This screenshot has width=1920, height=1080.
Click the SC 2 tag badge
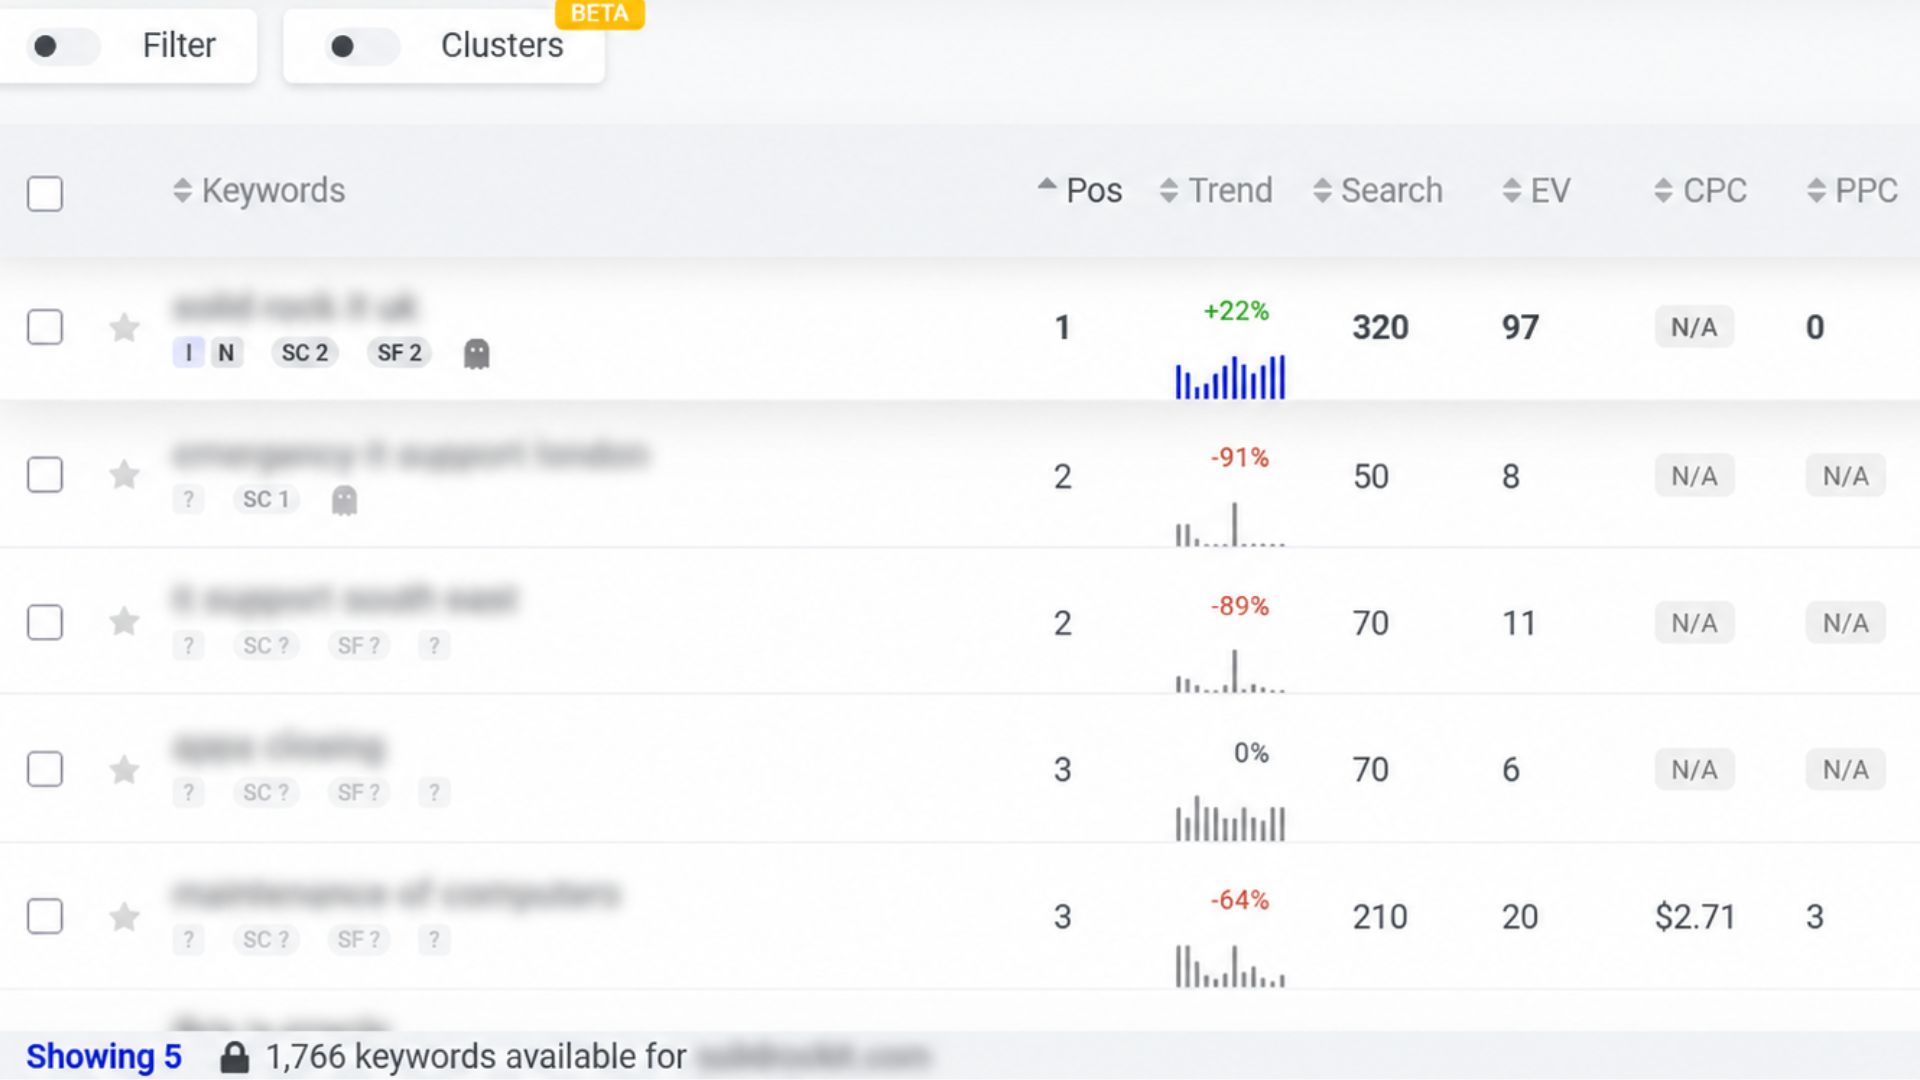[305, 353]
